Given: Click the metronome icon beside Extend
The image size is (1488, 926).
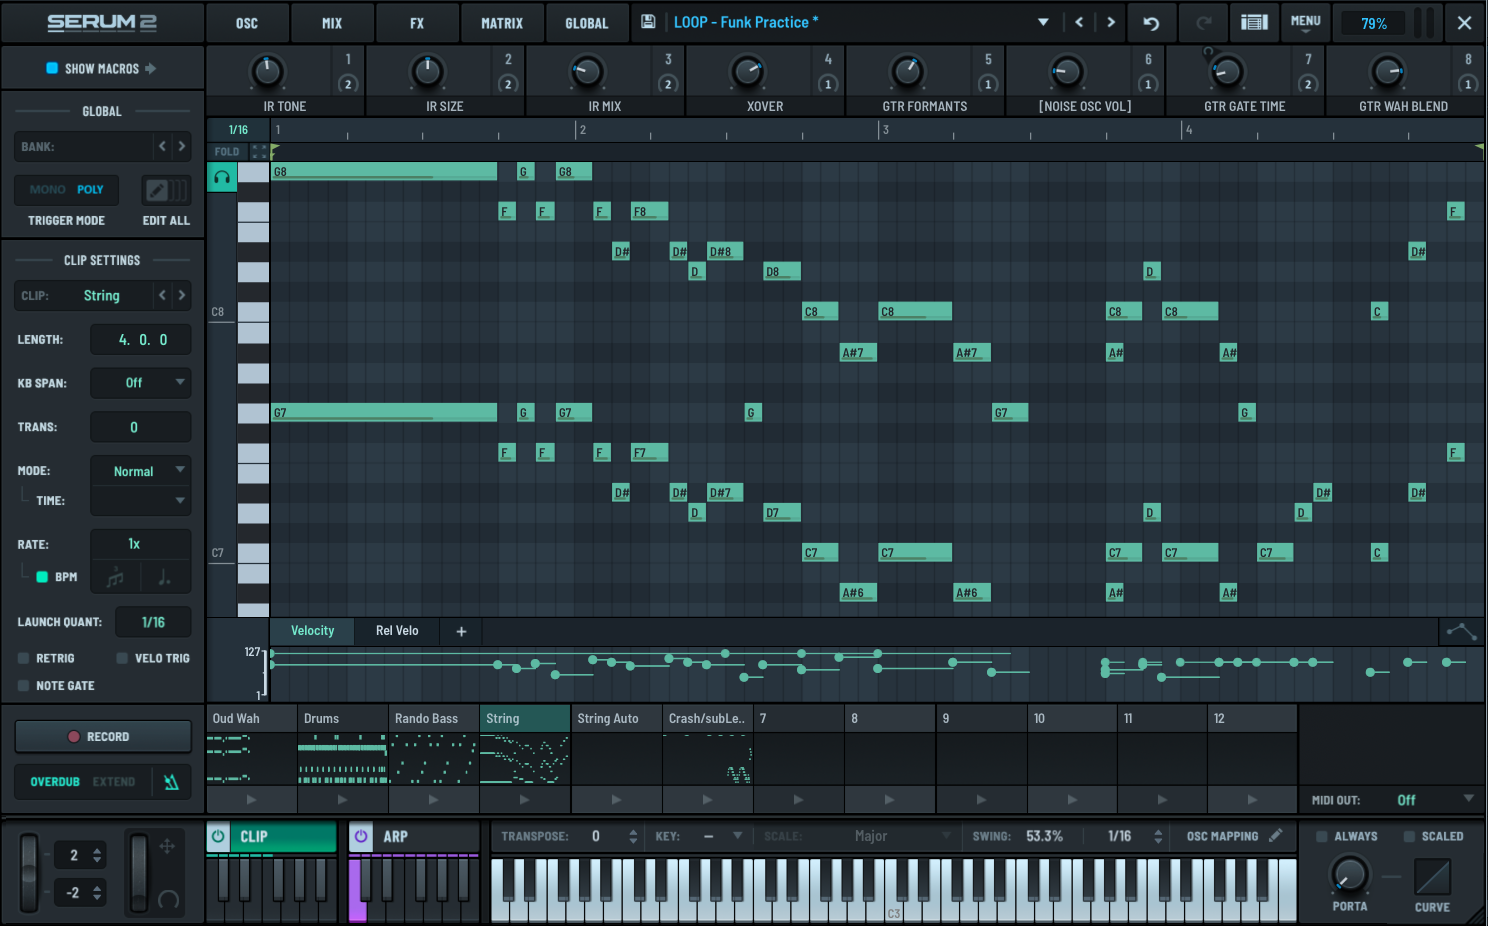Looking at the screenshot, I should tap(171, 782).
